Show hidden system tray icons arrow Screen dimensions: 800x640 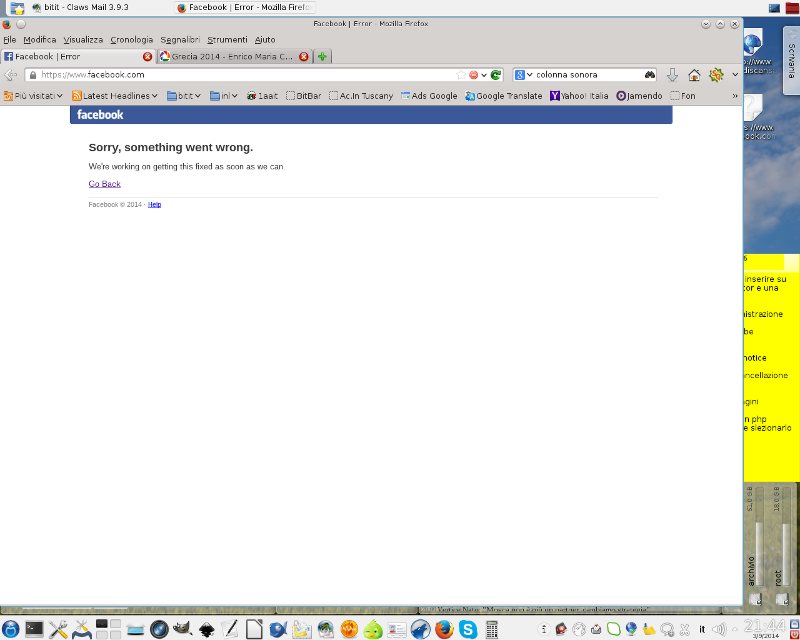pos(735,629)
